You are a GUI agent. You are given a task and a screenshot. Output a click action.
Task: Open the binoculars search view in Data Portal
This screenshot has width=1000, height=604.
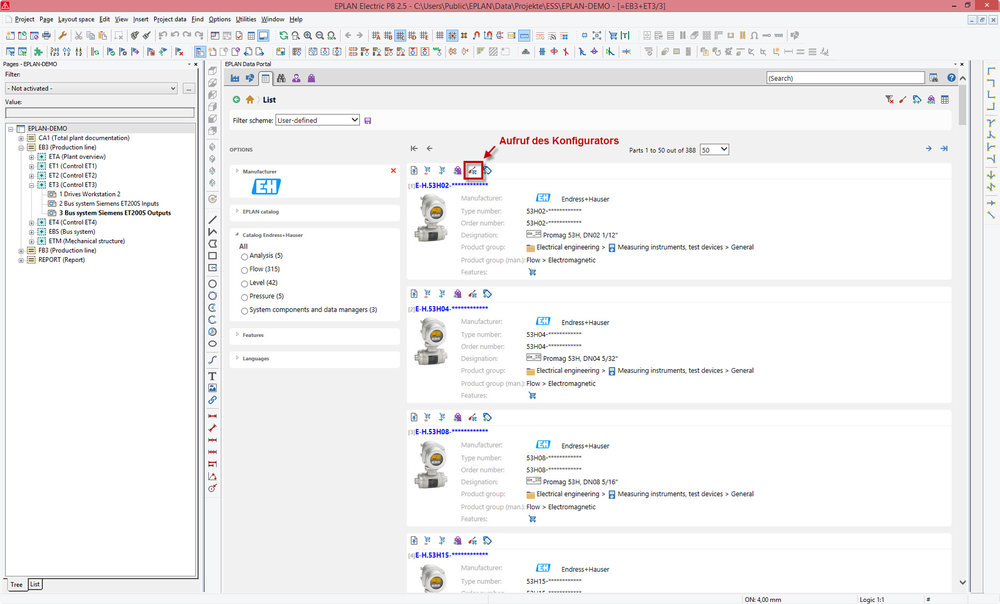coord(281,78)
